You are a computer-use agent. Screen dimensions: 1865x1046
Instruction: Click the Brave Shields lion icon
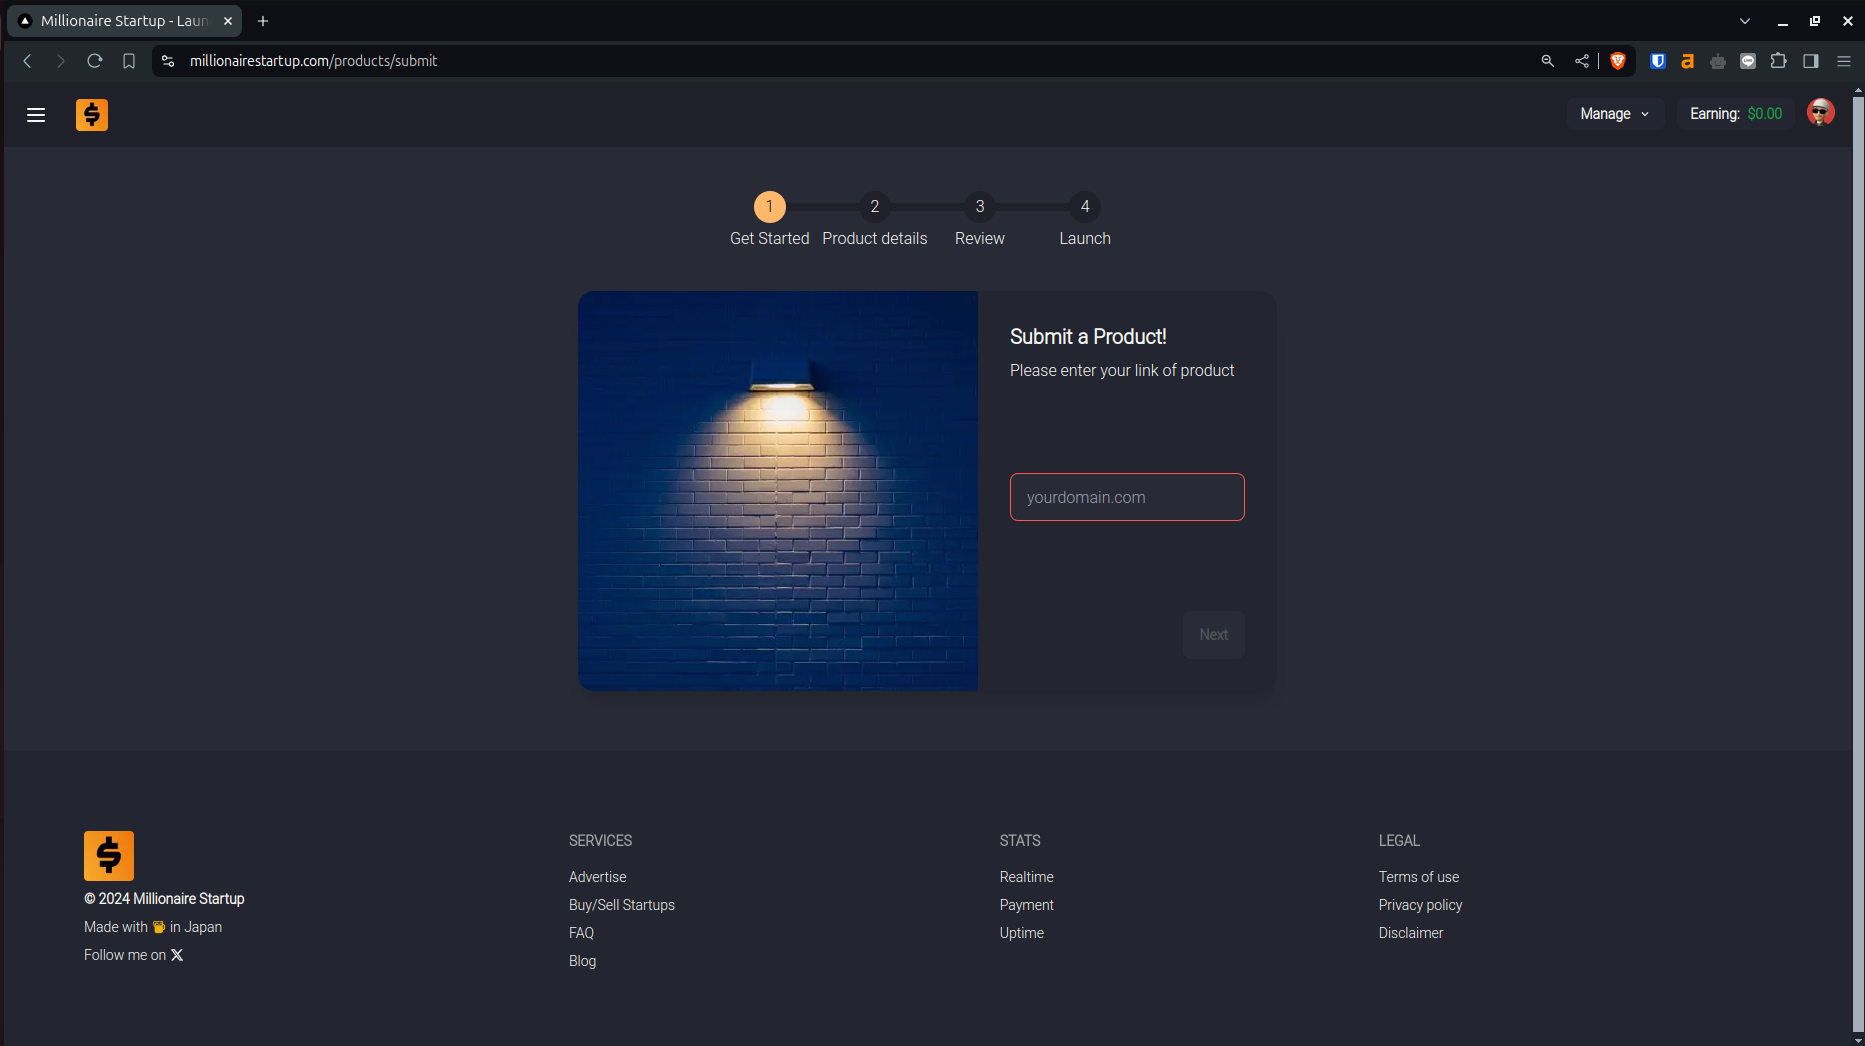(1618, 61)
